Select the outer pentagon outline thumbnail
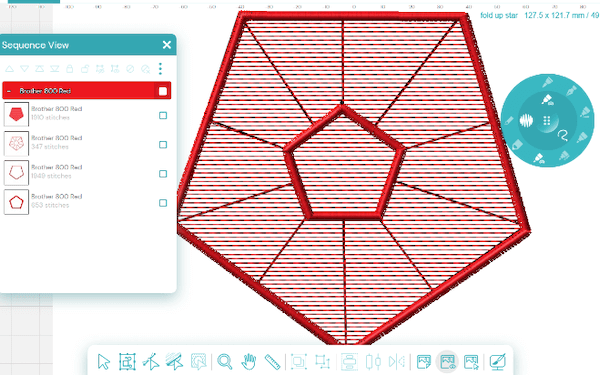 pyautogui.click(x=16, y=173)
